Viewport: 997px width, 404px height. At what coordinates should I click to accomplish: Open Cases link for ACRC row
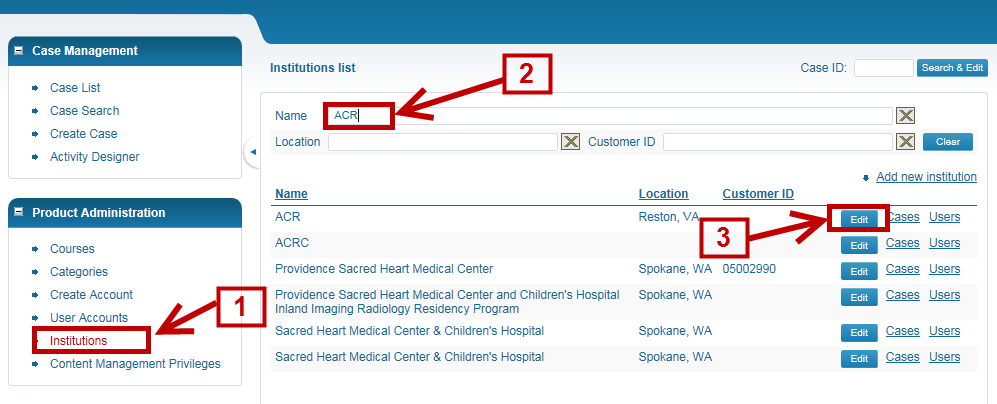click(x=902, y=243)
